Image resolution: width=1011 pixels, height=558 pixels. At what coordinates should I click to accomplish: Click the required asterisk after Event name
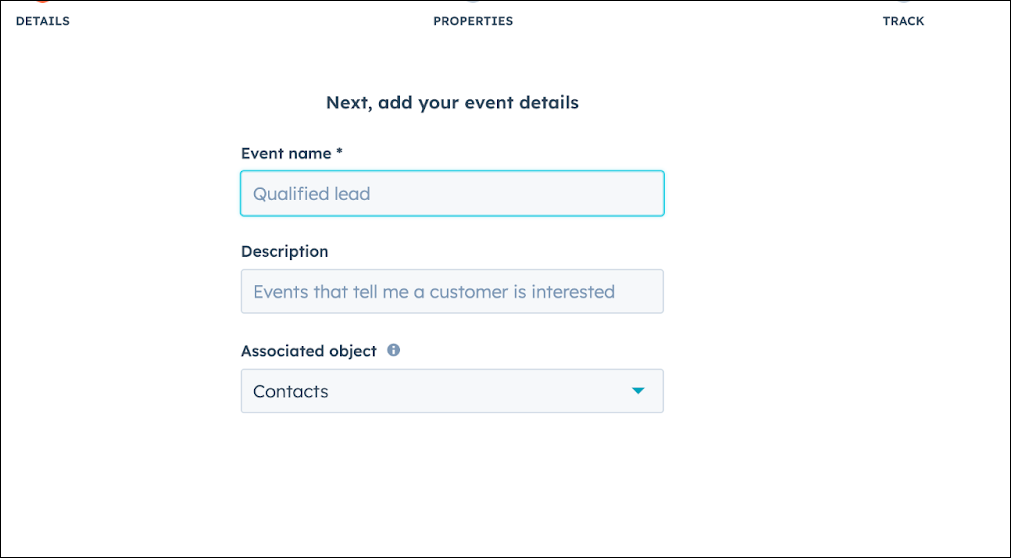pyautogui.click(x=339, y=153)
